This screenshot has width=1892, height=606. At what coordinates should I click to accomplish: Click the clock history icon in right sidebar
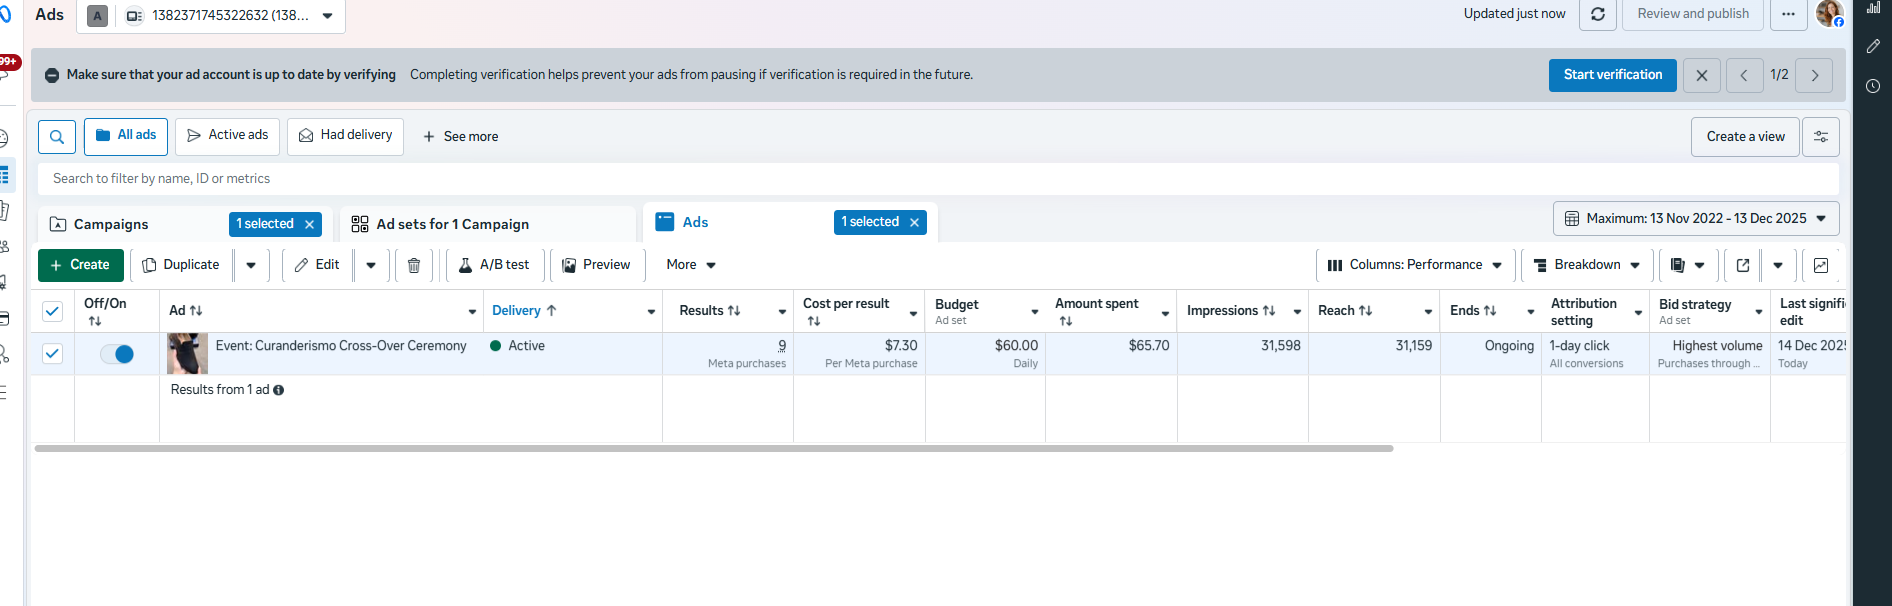coord(1873,86)
